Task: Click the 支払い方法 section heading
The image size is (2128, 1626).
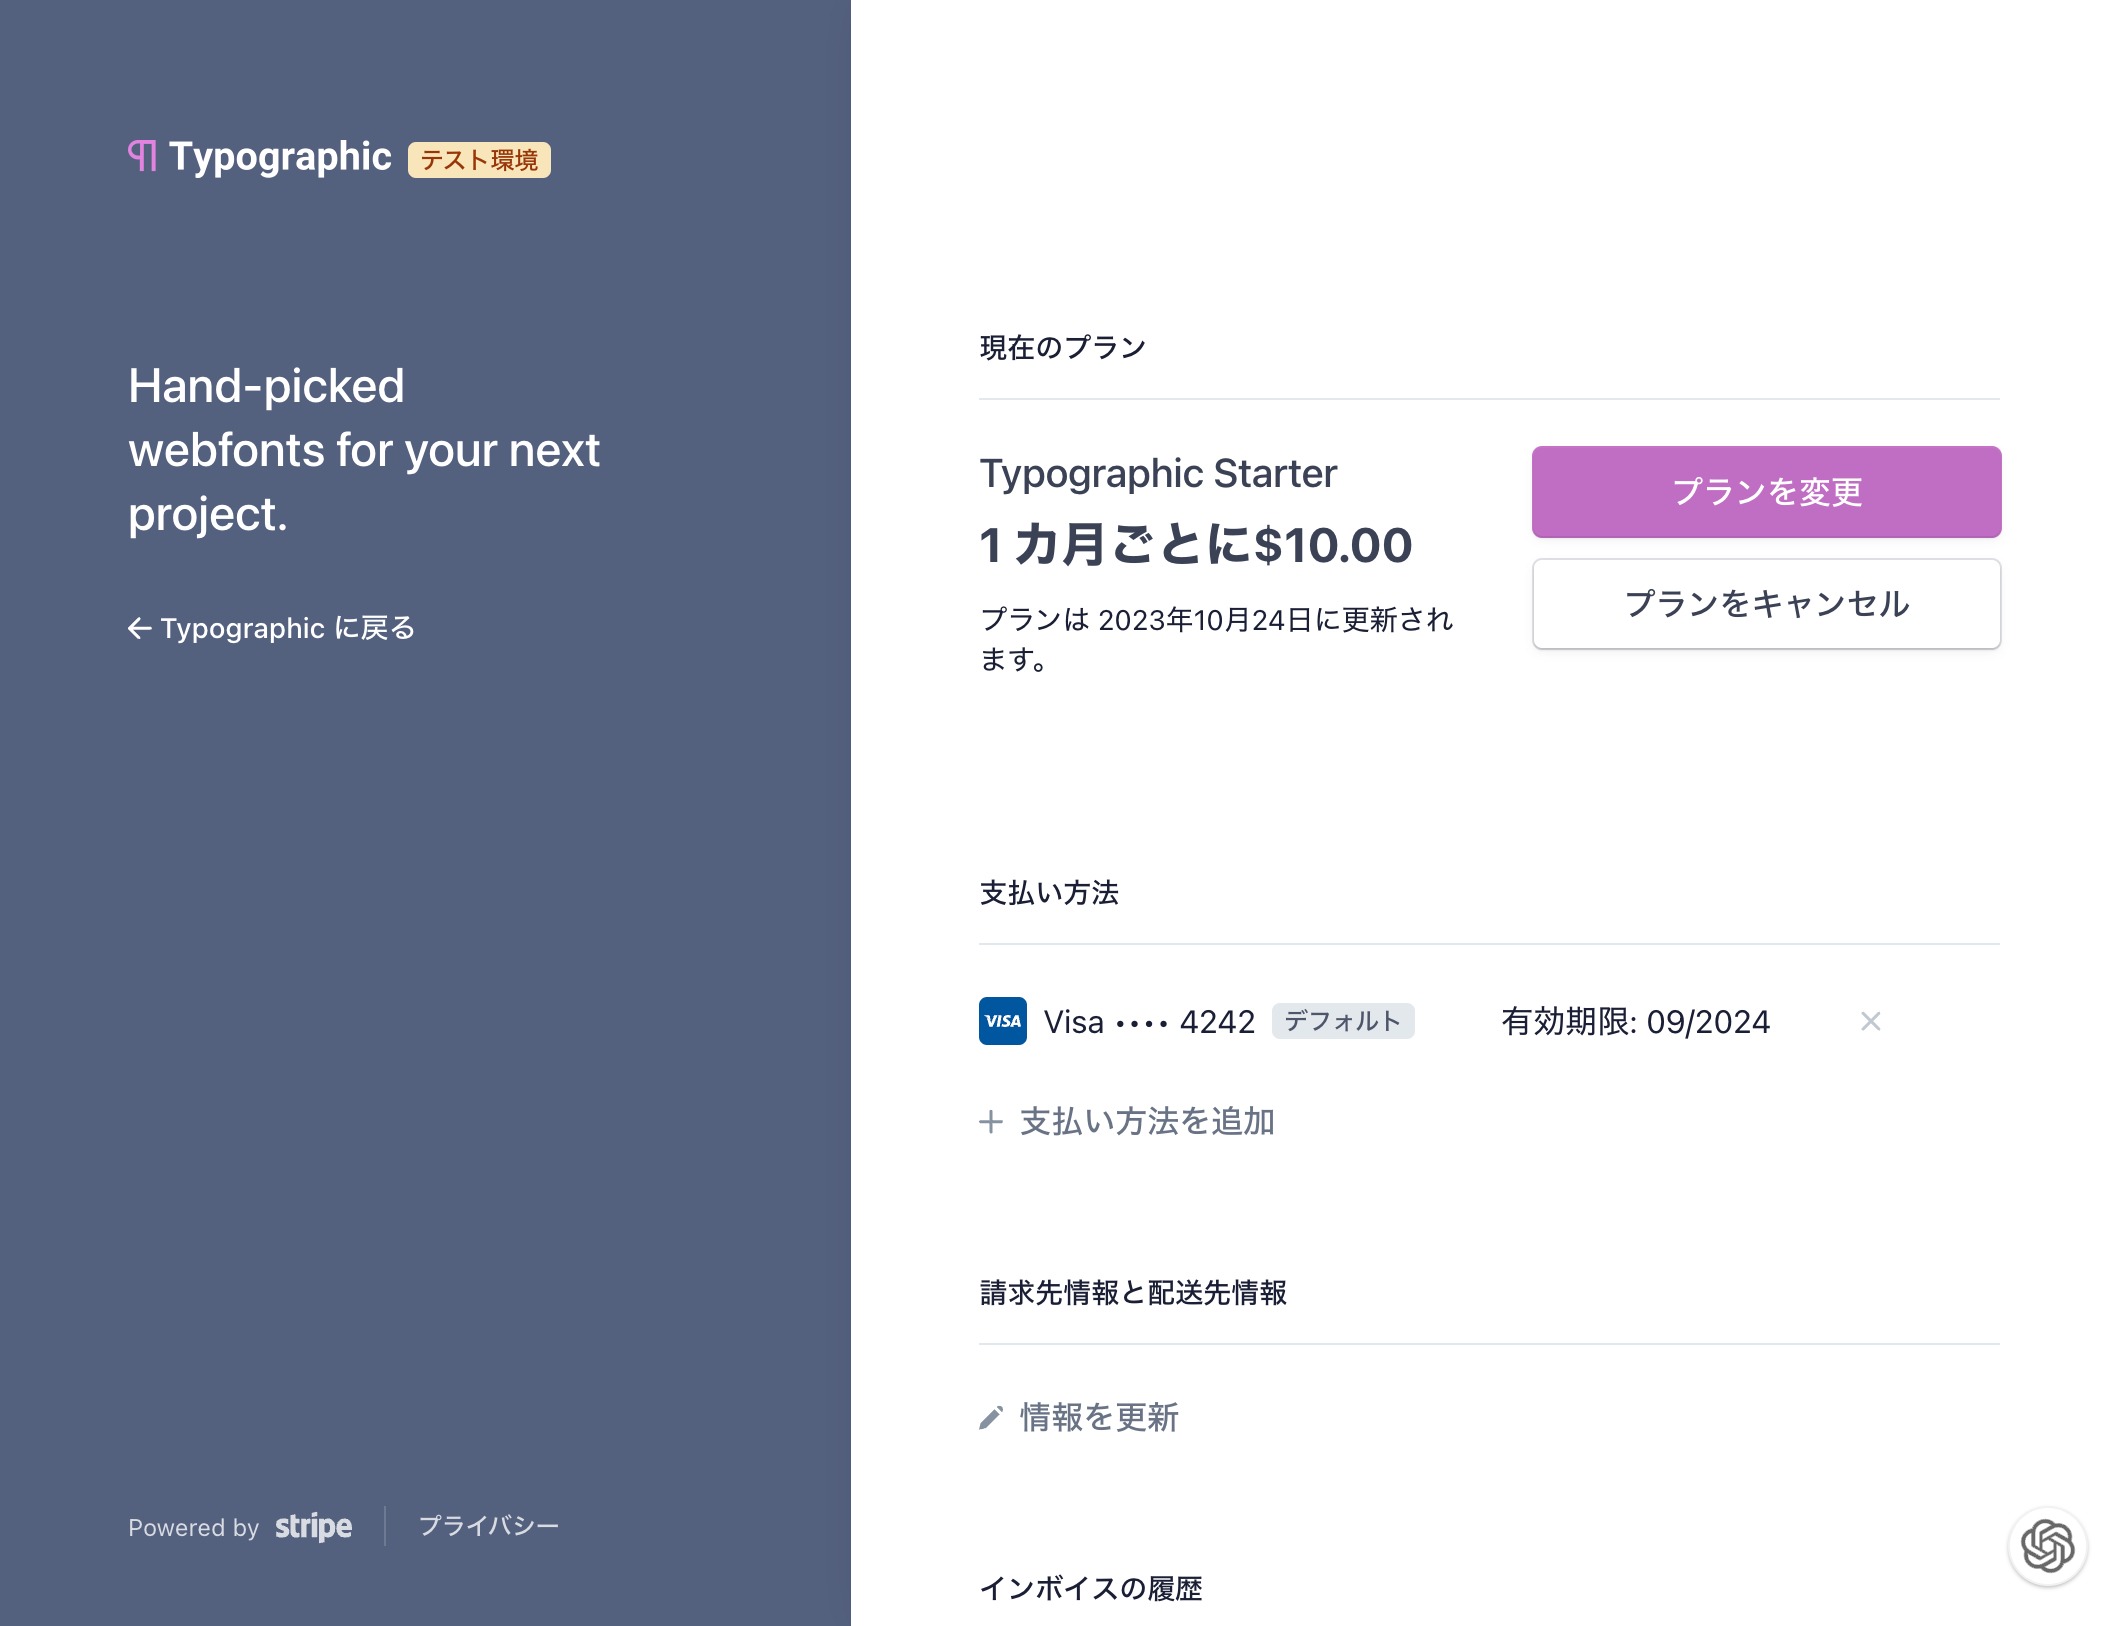Action: (x=1049, y=893)
